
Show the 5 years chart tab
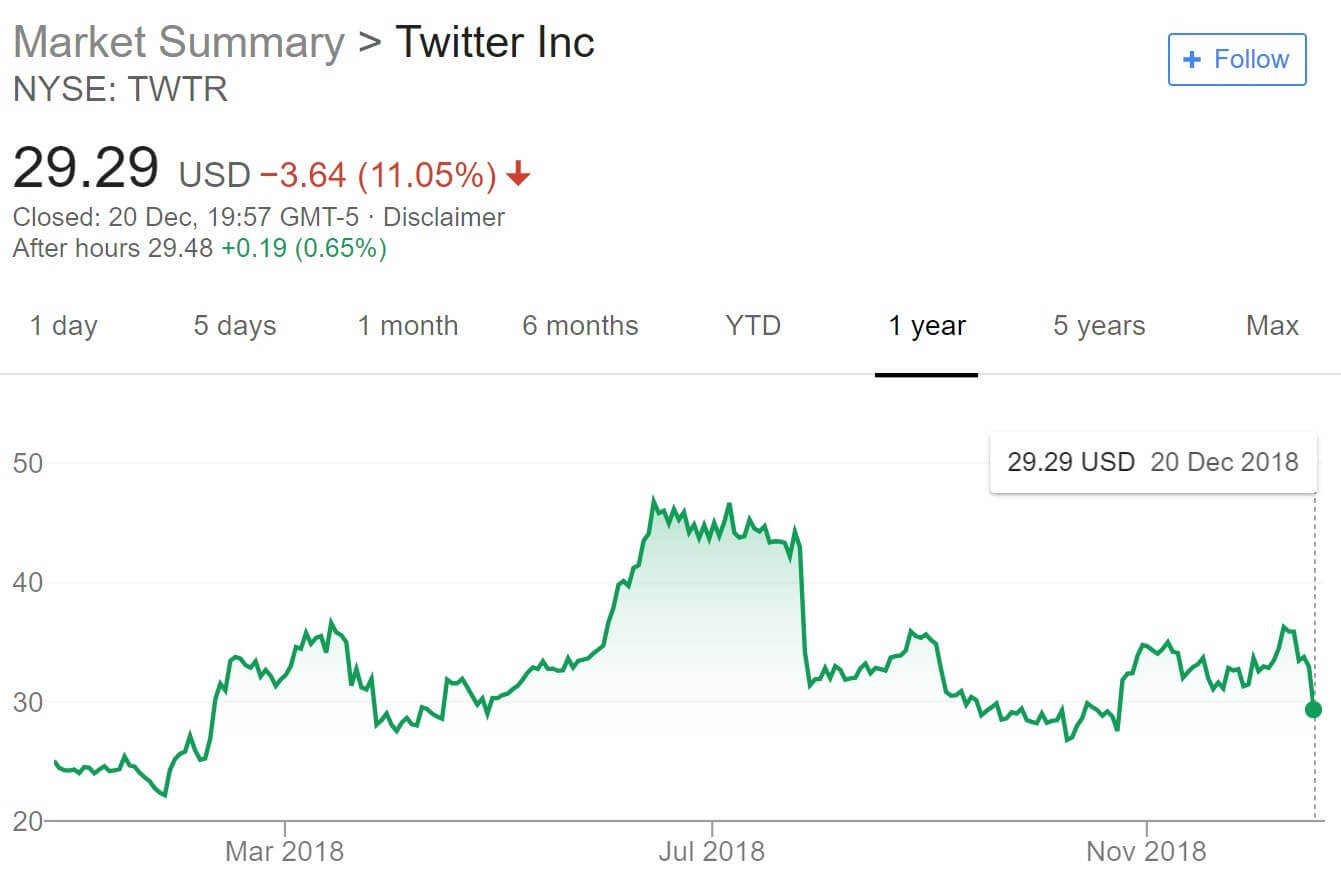(x=1099, y=326)
